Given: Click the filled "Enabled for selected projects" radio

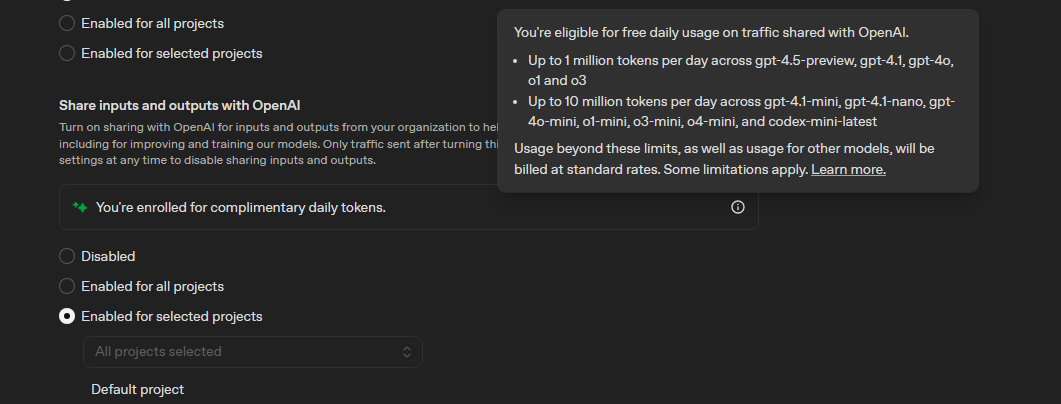Looking at the screenshot, I should coord(67,316).
